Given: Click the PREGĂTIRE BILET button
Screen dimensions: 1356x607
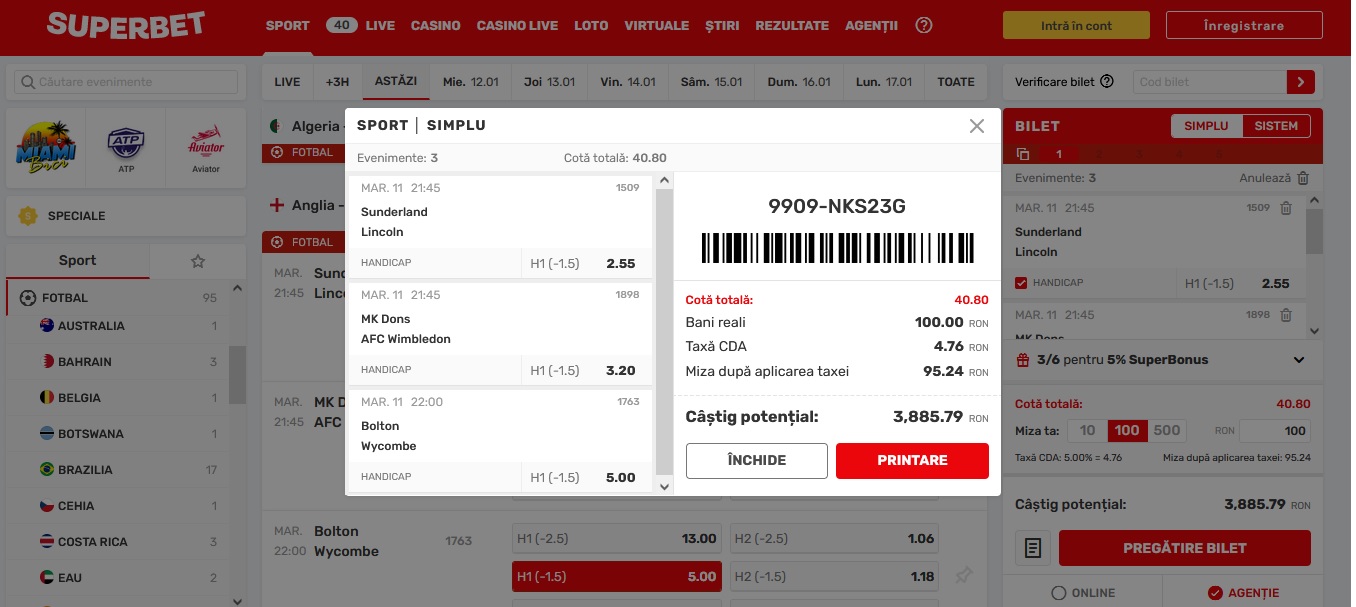Looking at the screenshot, I should tap(1184, 548).
